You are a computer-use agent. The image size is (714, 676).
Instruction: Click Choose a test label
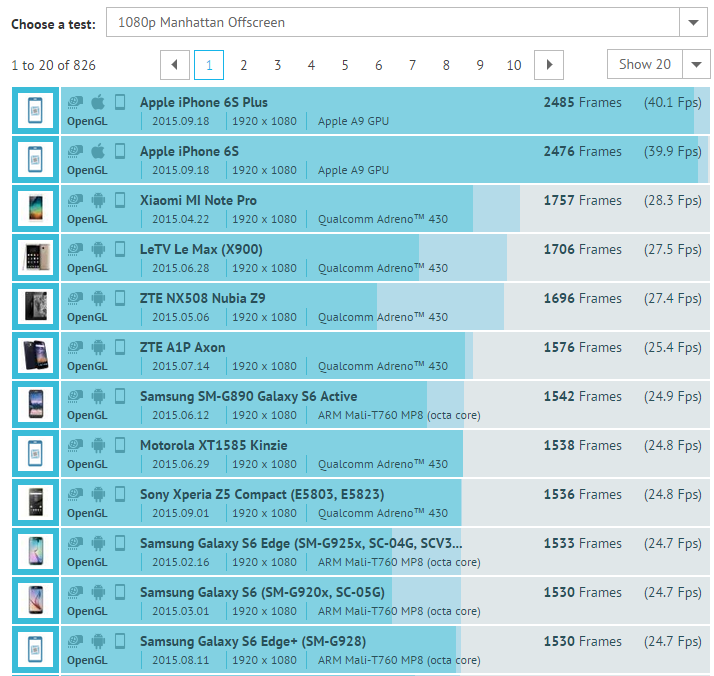click(x=53, y=24)
